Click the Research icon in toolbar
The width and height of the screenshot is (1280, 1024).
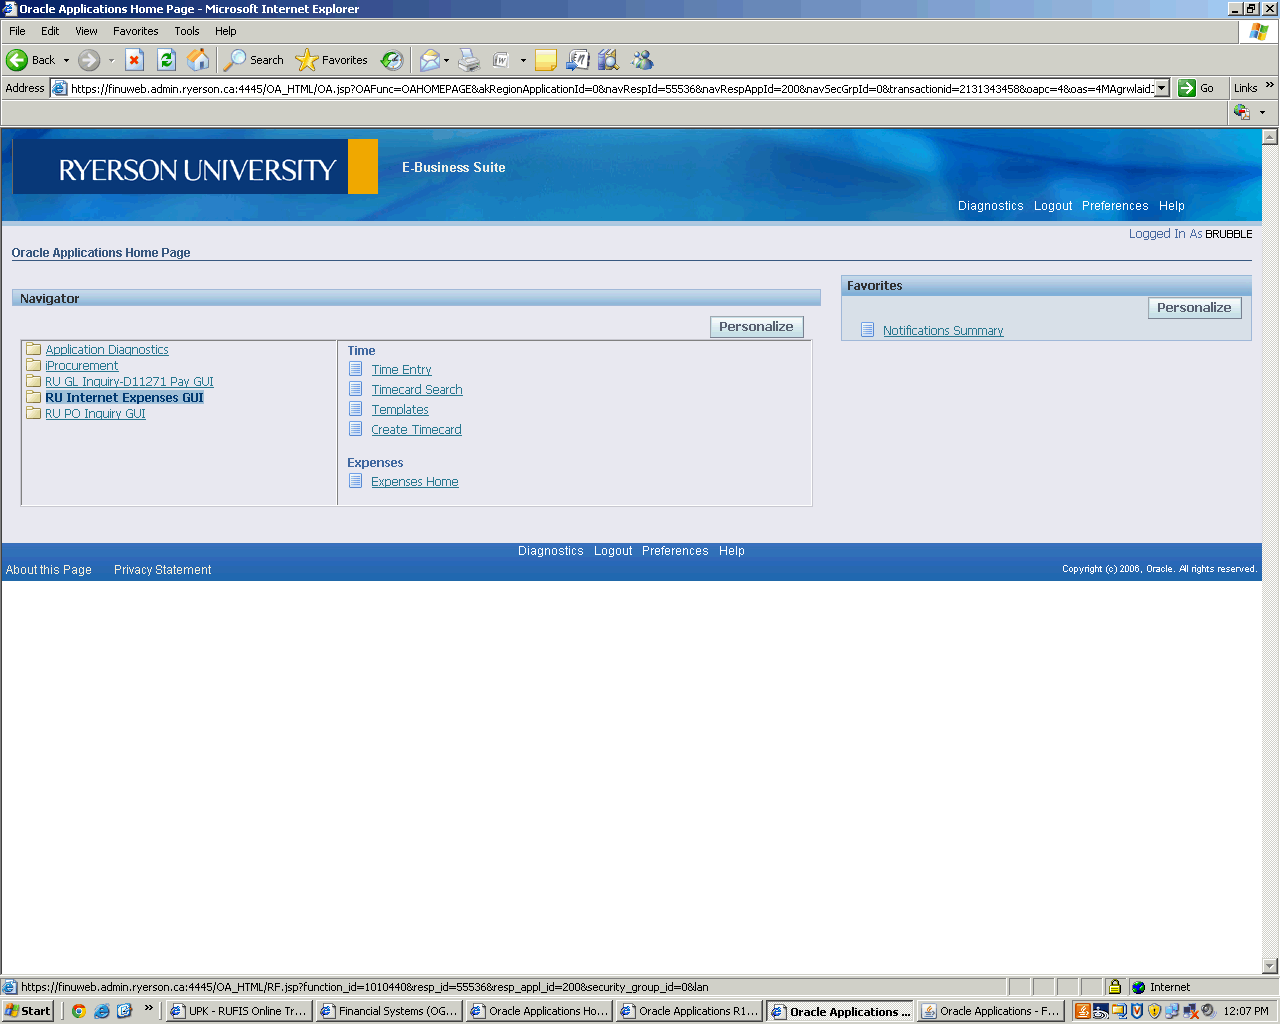click(608, 60)
